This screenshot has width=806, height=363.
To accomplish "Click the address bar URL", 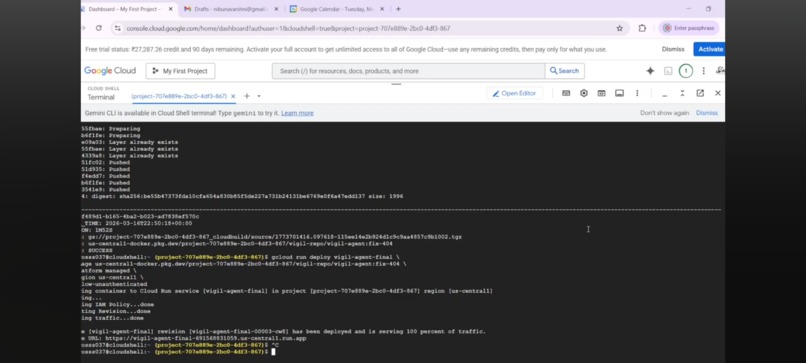I will pyautogui.click(x=288, y=28).
